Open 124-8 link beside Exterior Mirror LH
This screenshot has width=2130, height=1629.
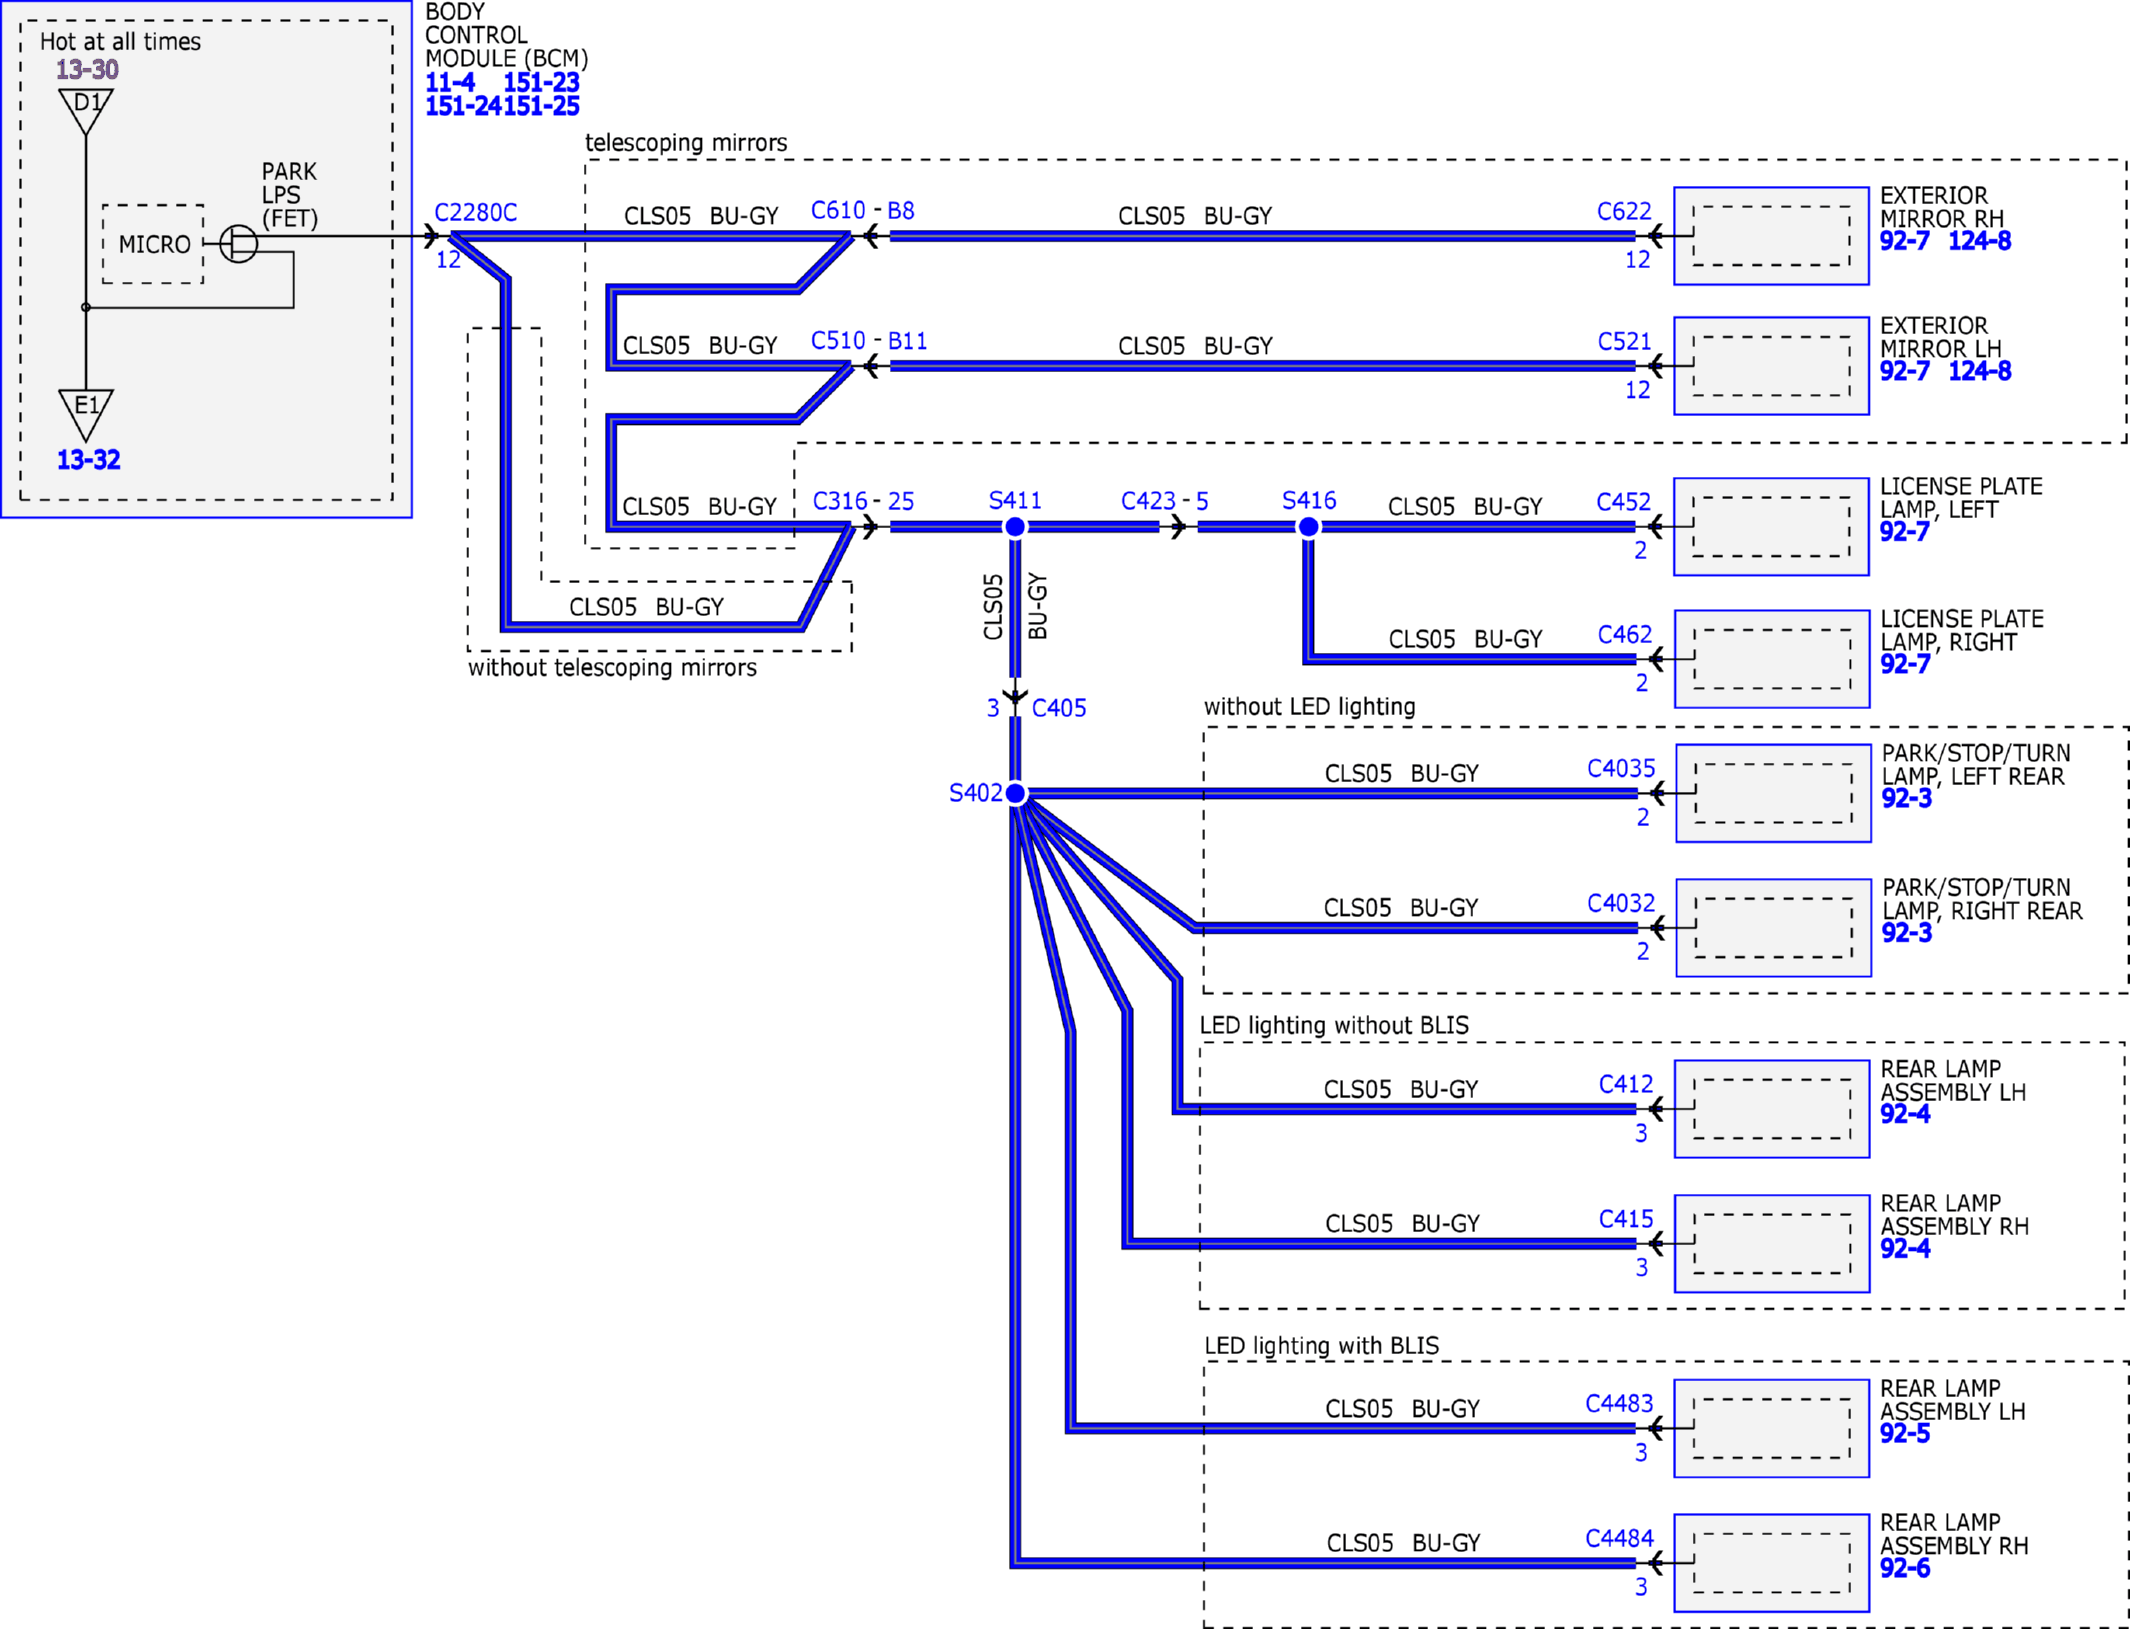coord(1980,371)
